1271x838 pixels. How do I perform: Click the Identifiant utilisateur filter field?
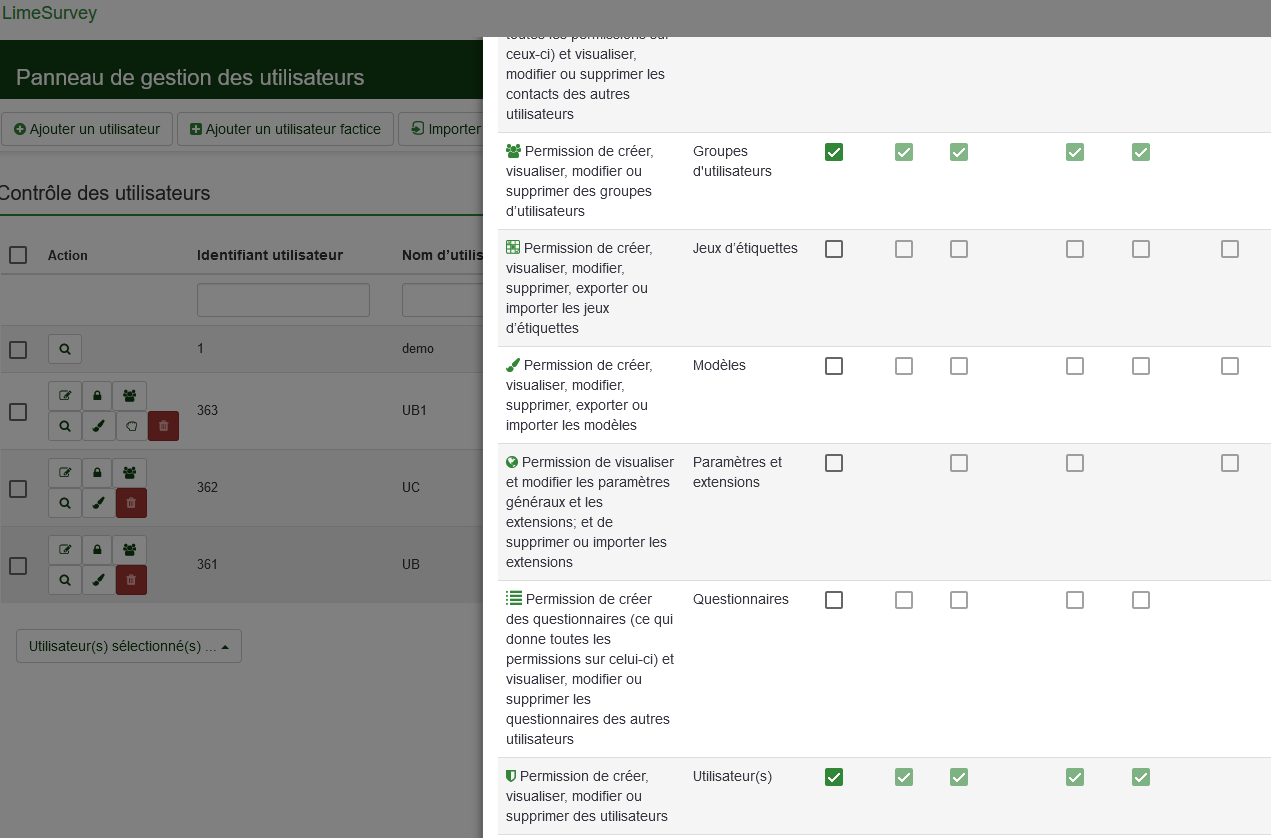(283, 300)
